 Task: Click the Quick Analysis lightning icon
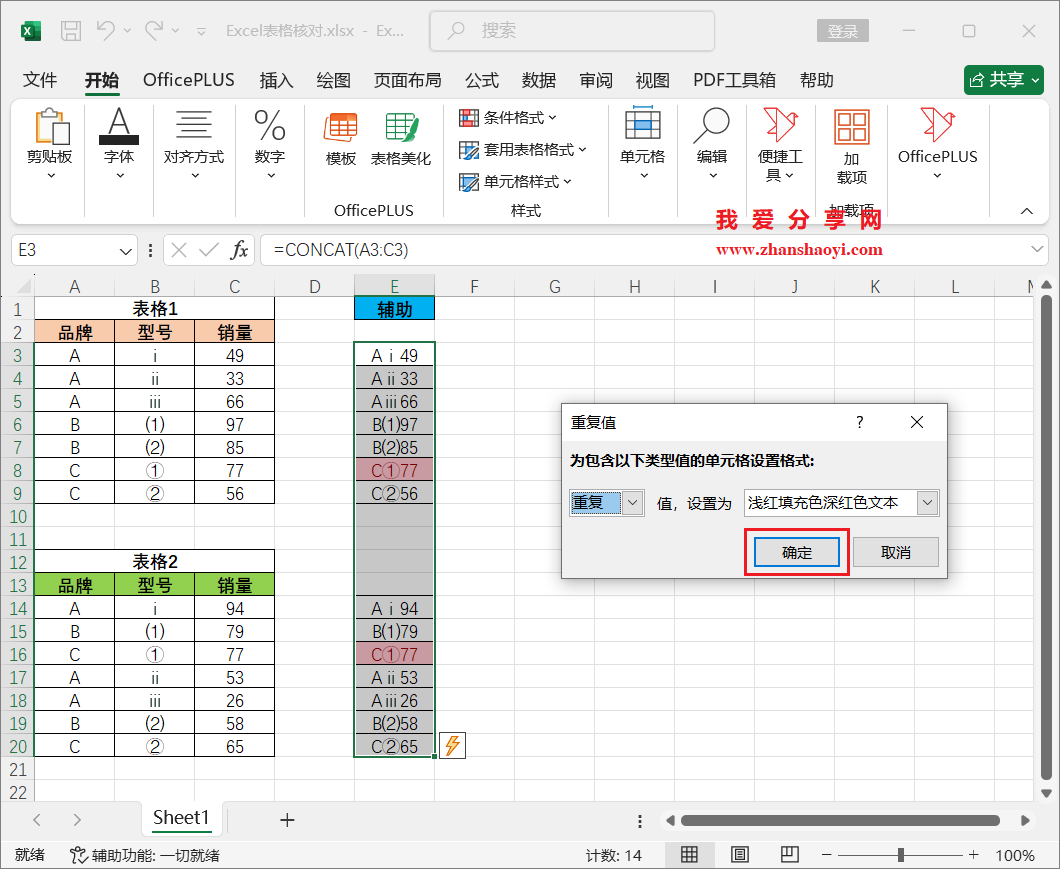452,745
